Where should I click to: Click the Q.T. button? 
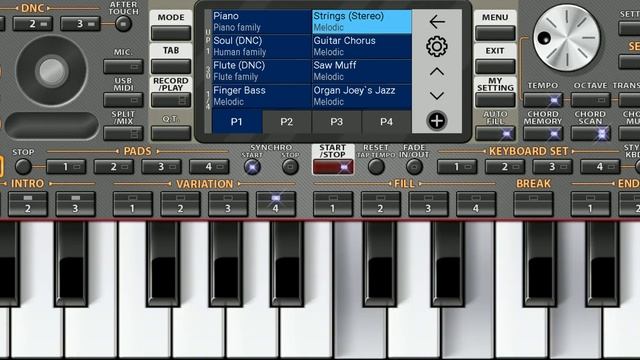pyautogui.click(x=171, y=133)
